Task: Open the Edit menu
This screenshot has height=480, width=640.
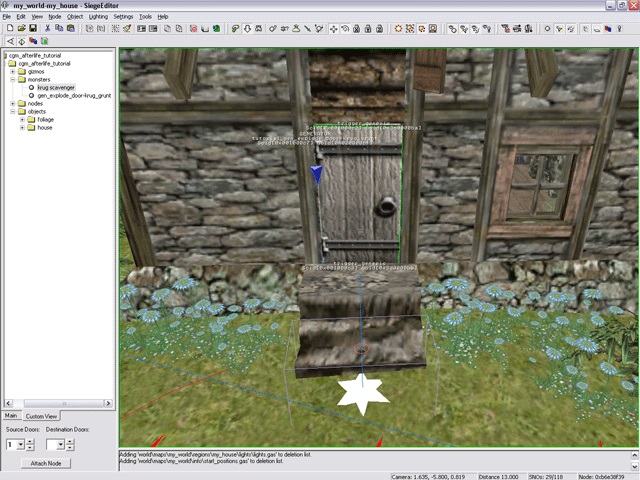Action: point(21,17)
